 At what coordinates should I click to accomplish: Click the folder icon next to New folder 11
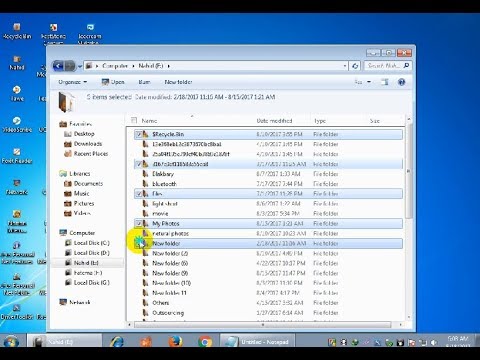tap(145, 293)
